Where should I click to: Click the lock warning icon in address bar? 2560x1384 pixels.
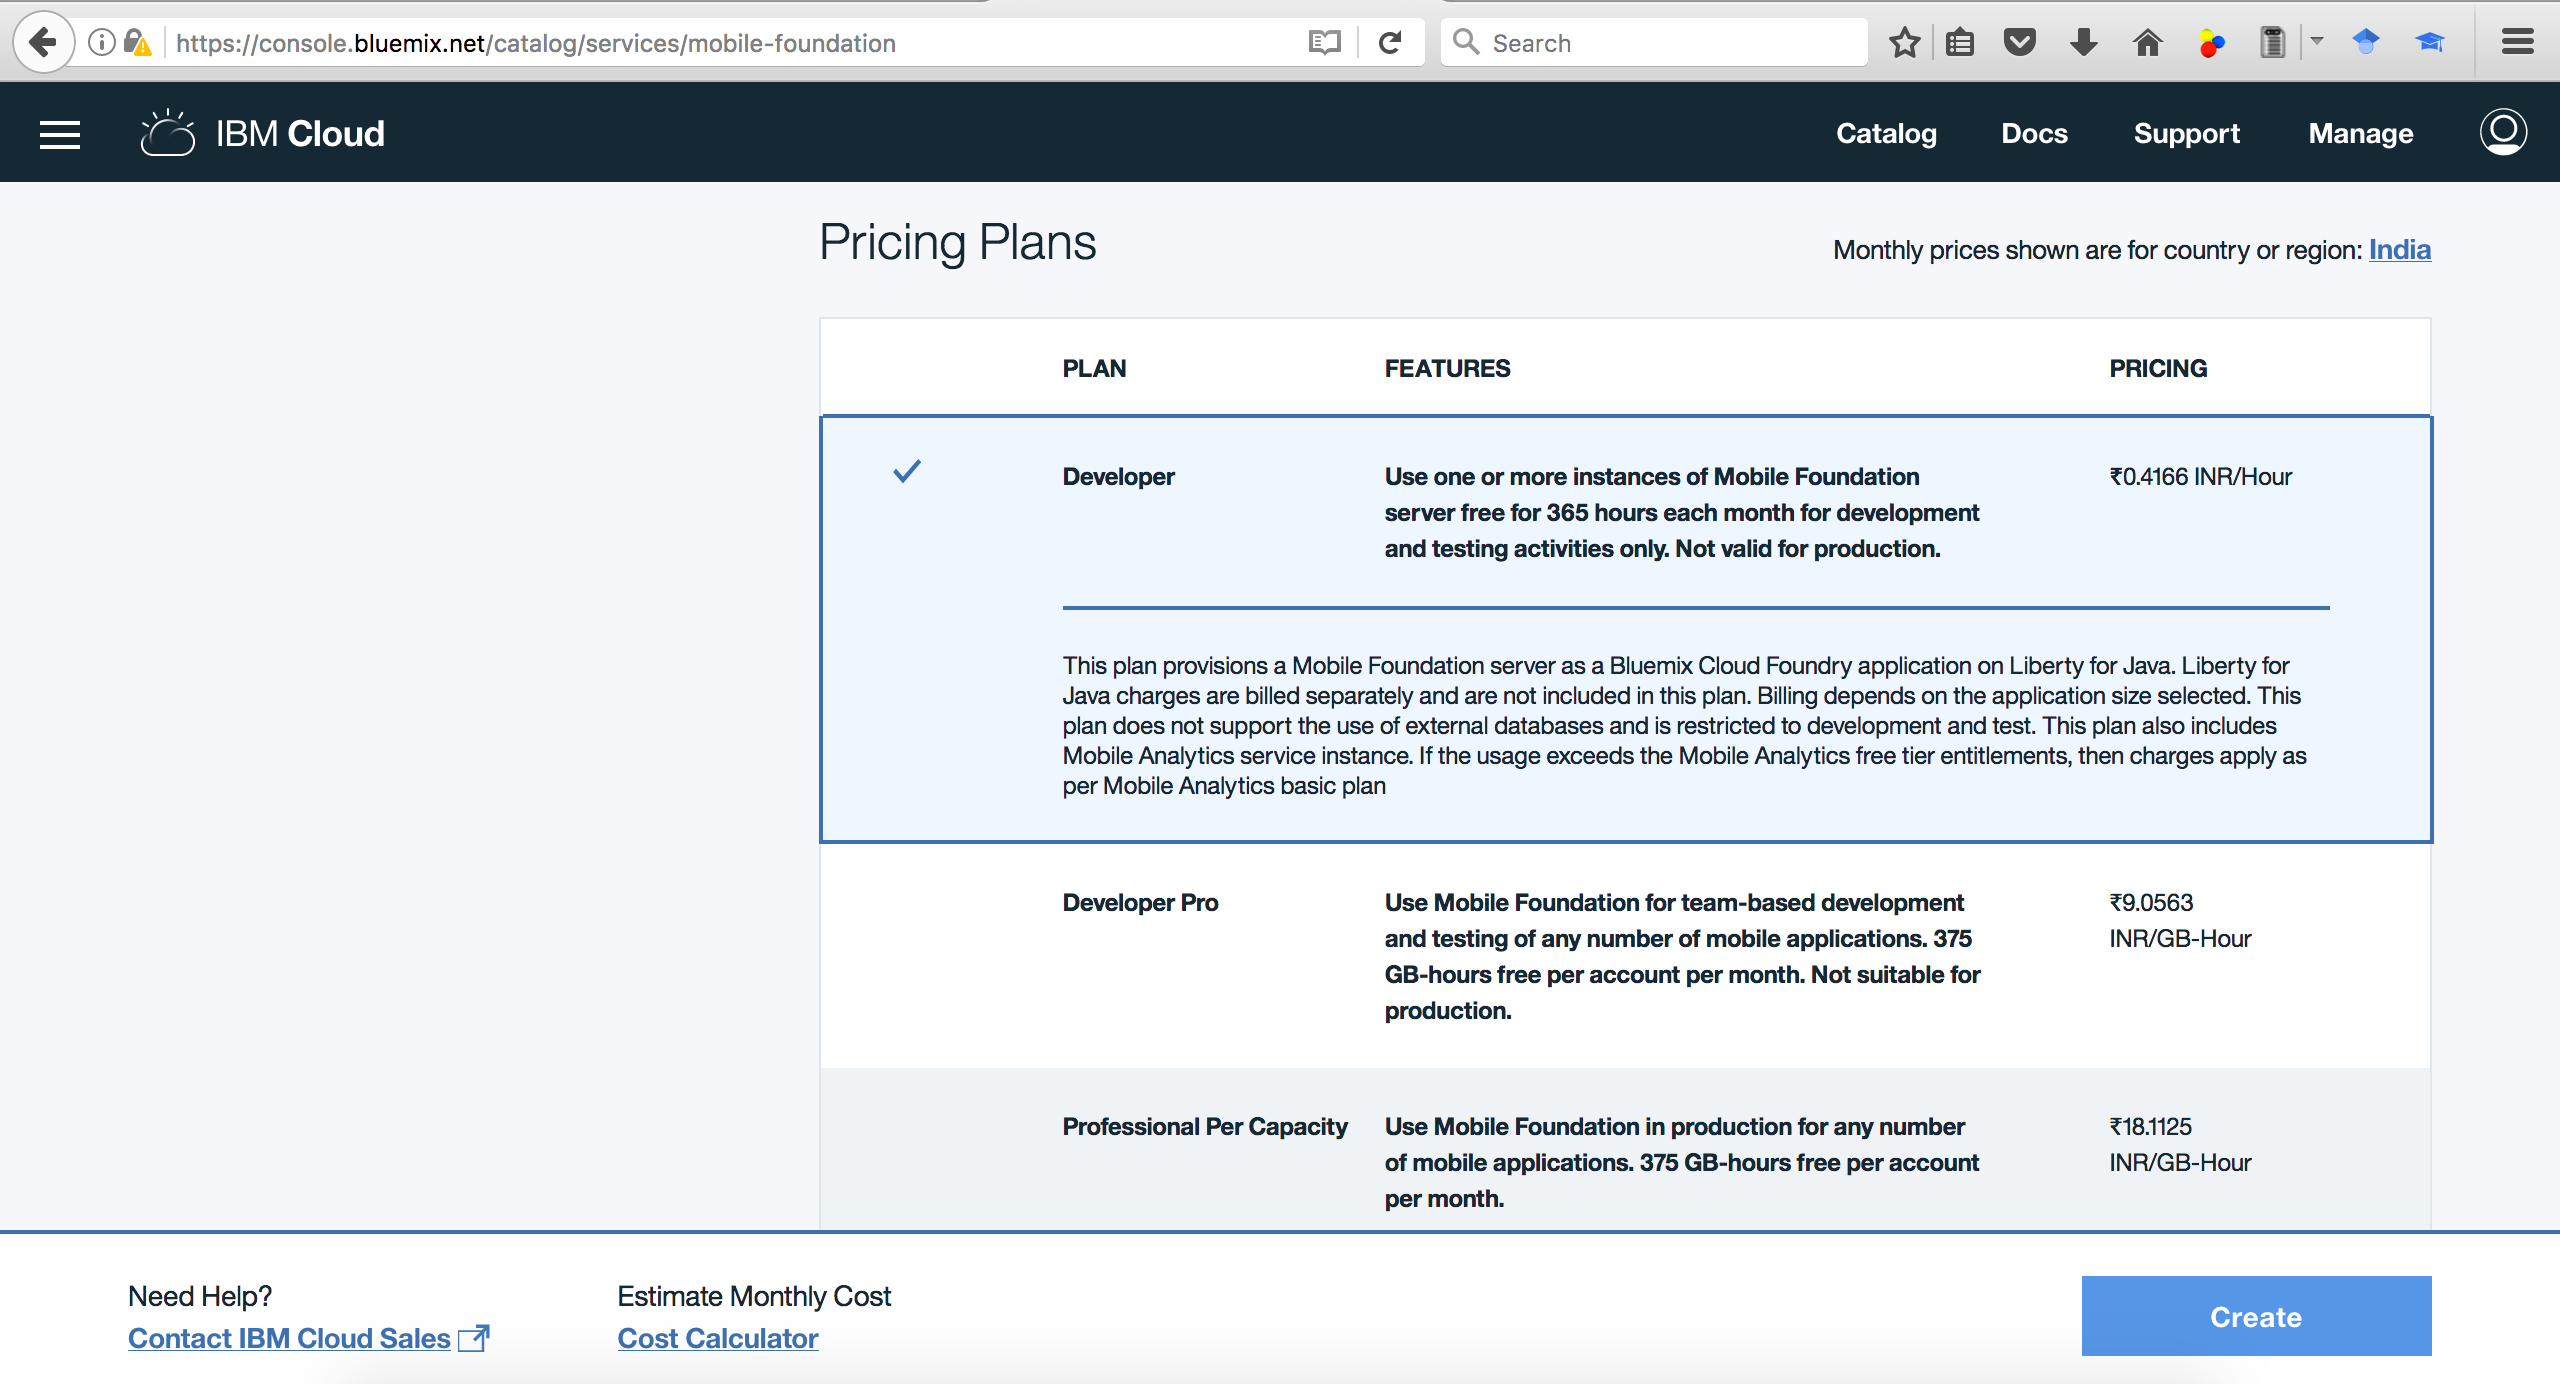[137, 43]
